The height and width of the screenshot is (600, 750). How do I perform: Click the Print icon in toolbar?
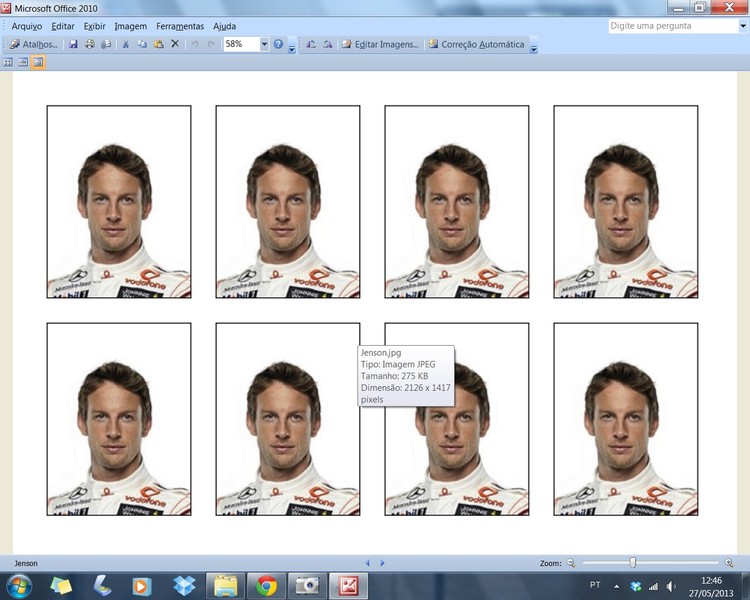90,45
